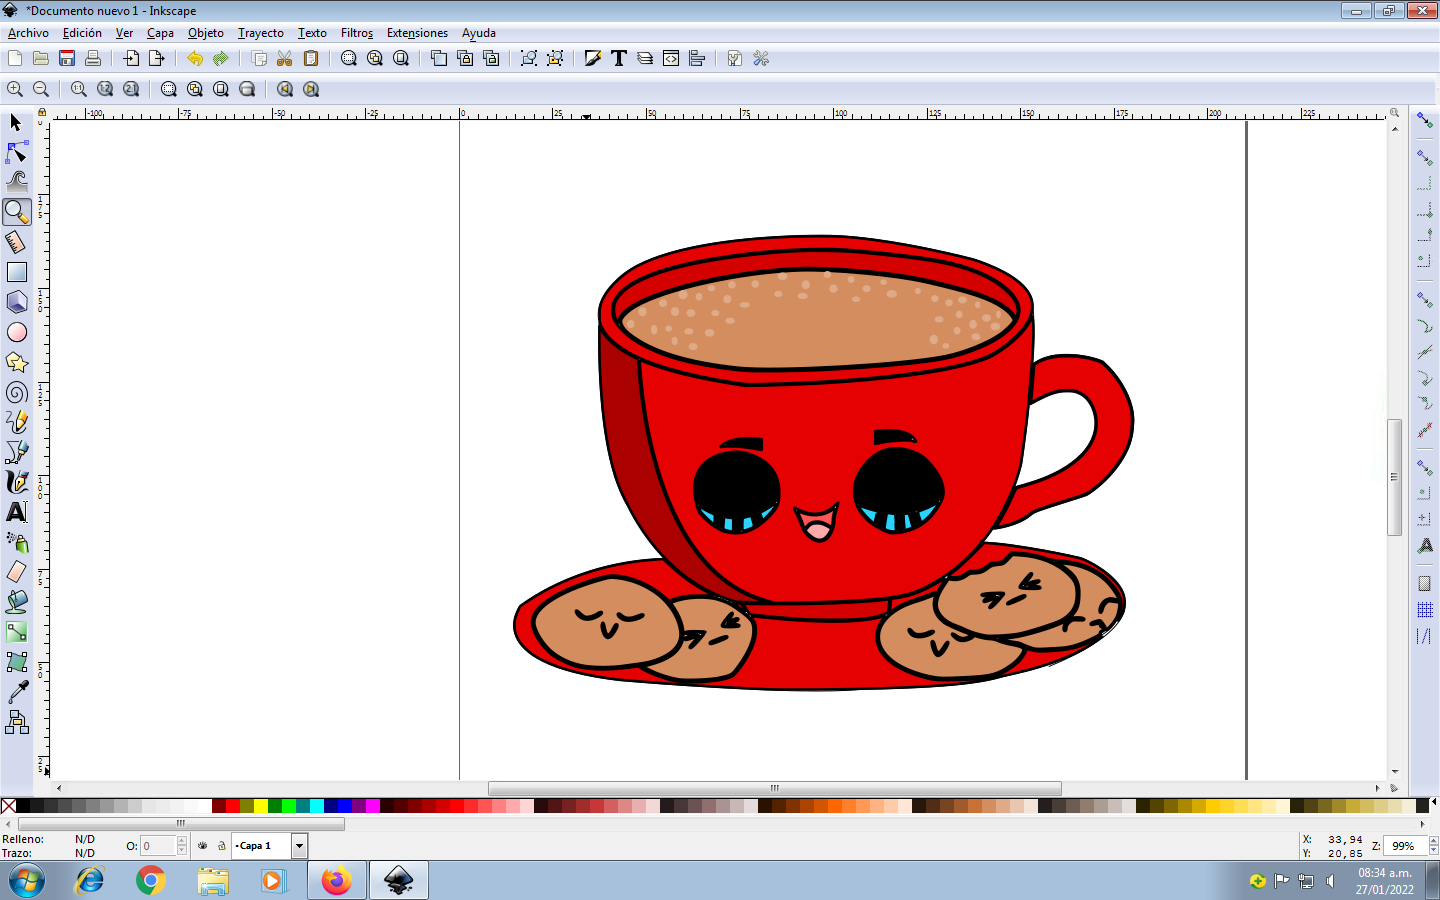1440x900 pixels.
Task: Toggle Capa 1 layer visibility eye
Action: [203, 846]
